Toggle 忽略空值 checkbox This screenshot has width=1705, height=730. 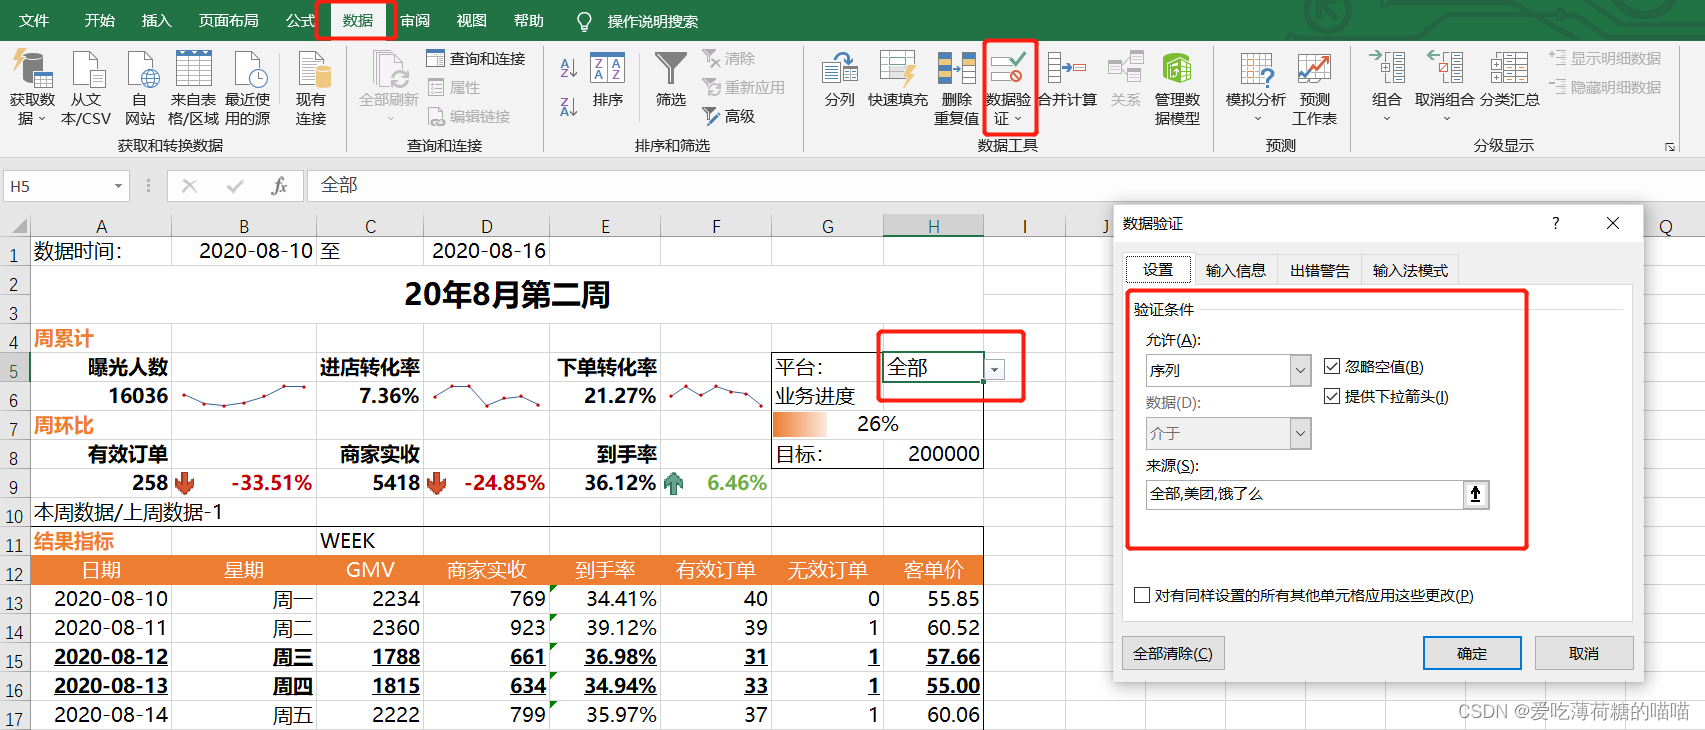tap(1332, 367)
